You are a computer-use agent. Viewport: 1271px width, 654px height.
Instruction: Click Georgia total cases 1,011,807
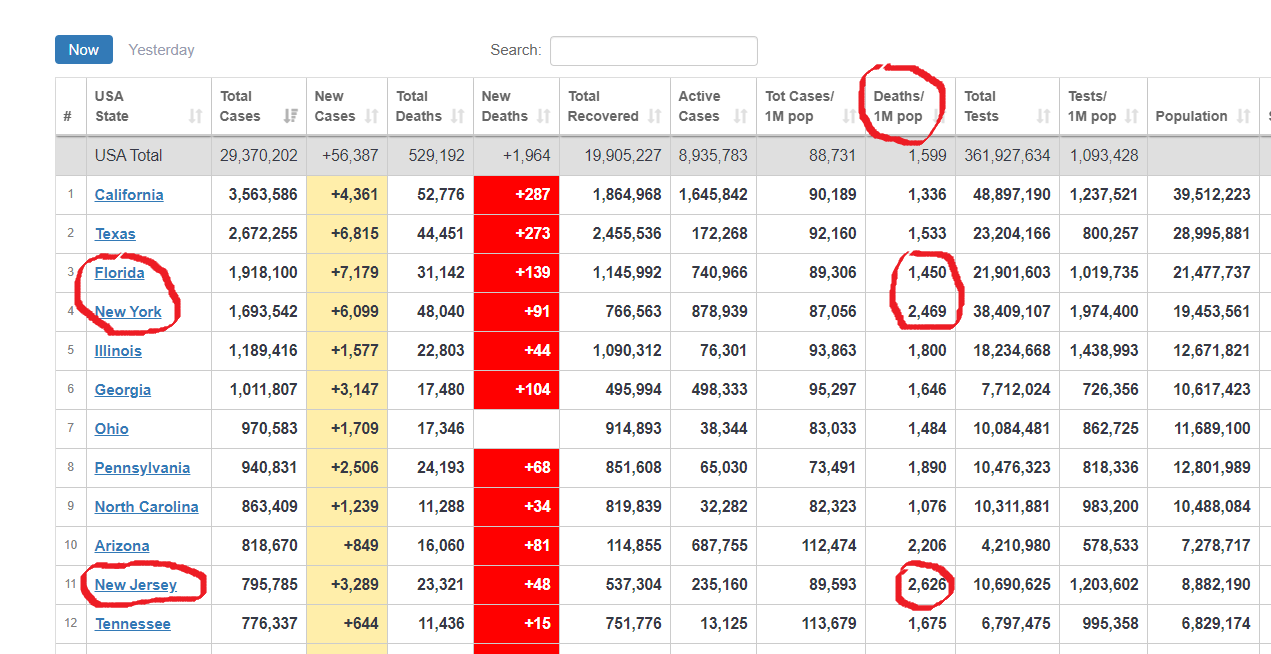263,390
